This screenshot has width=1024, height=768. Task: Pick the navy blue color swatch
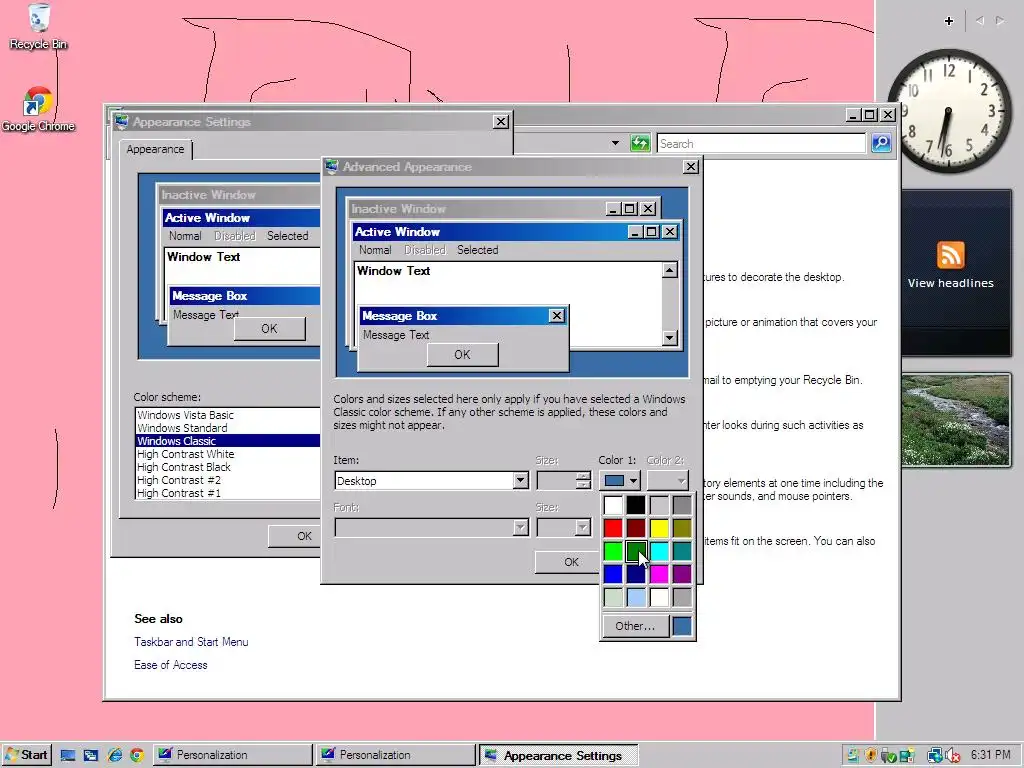tap(636, 574)
